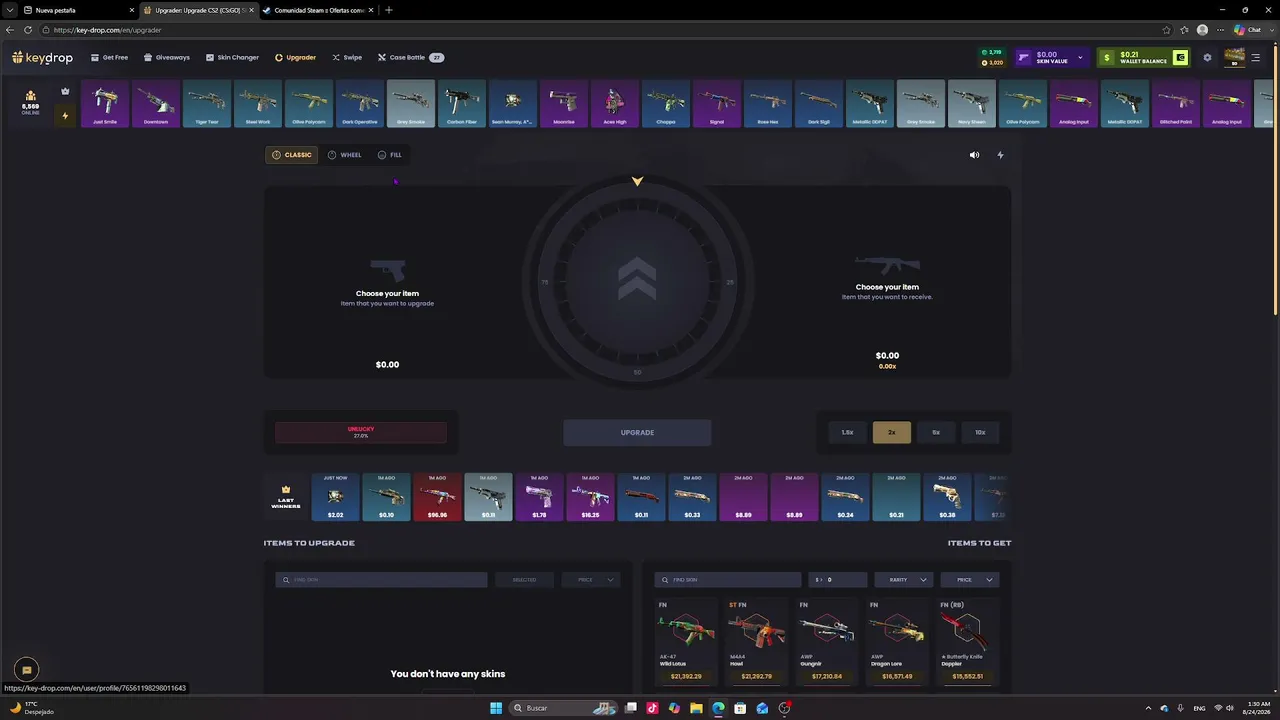Open the hamburger menu icon
The height and width of the screenshot is (720, 1280).
[x=1256, y=58]
